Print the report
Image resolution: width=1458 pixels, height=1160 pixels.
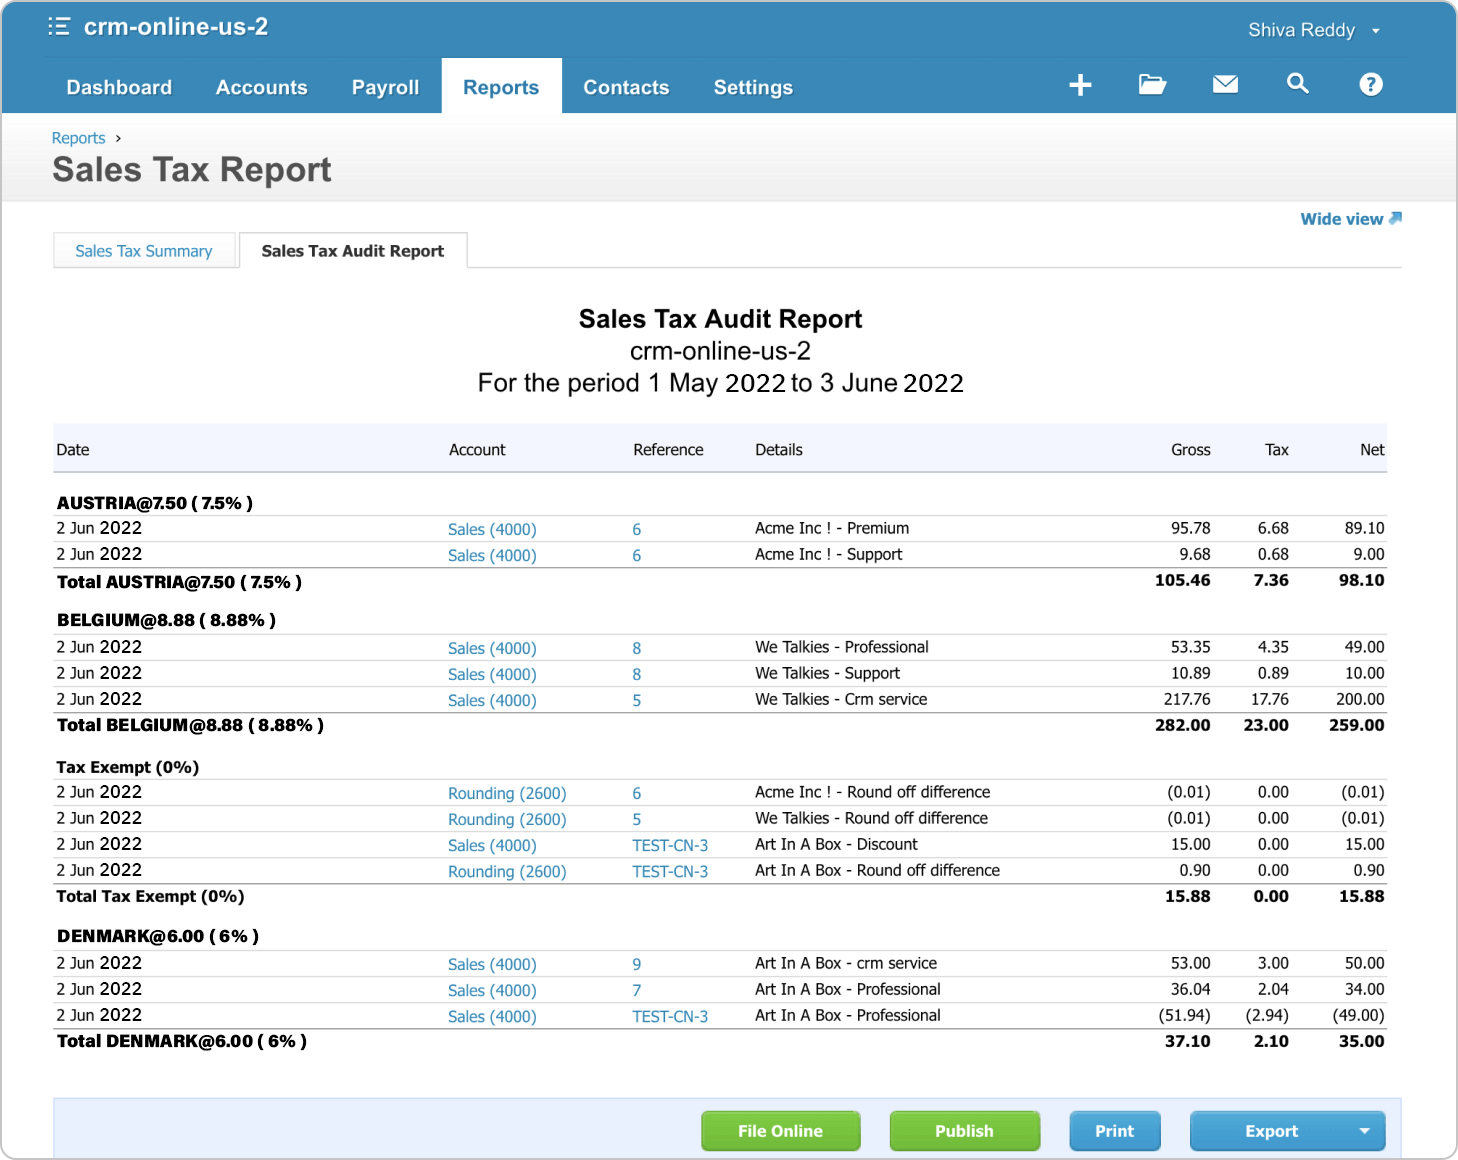(1114, 1131)
